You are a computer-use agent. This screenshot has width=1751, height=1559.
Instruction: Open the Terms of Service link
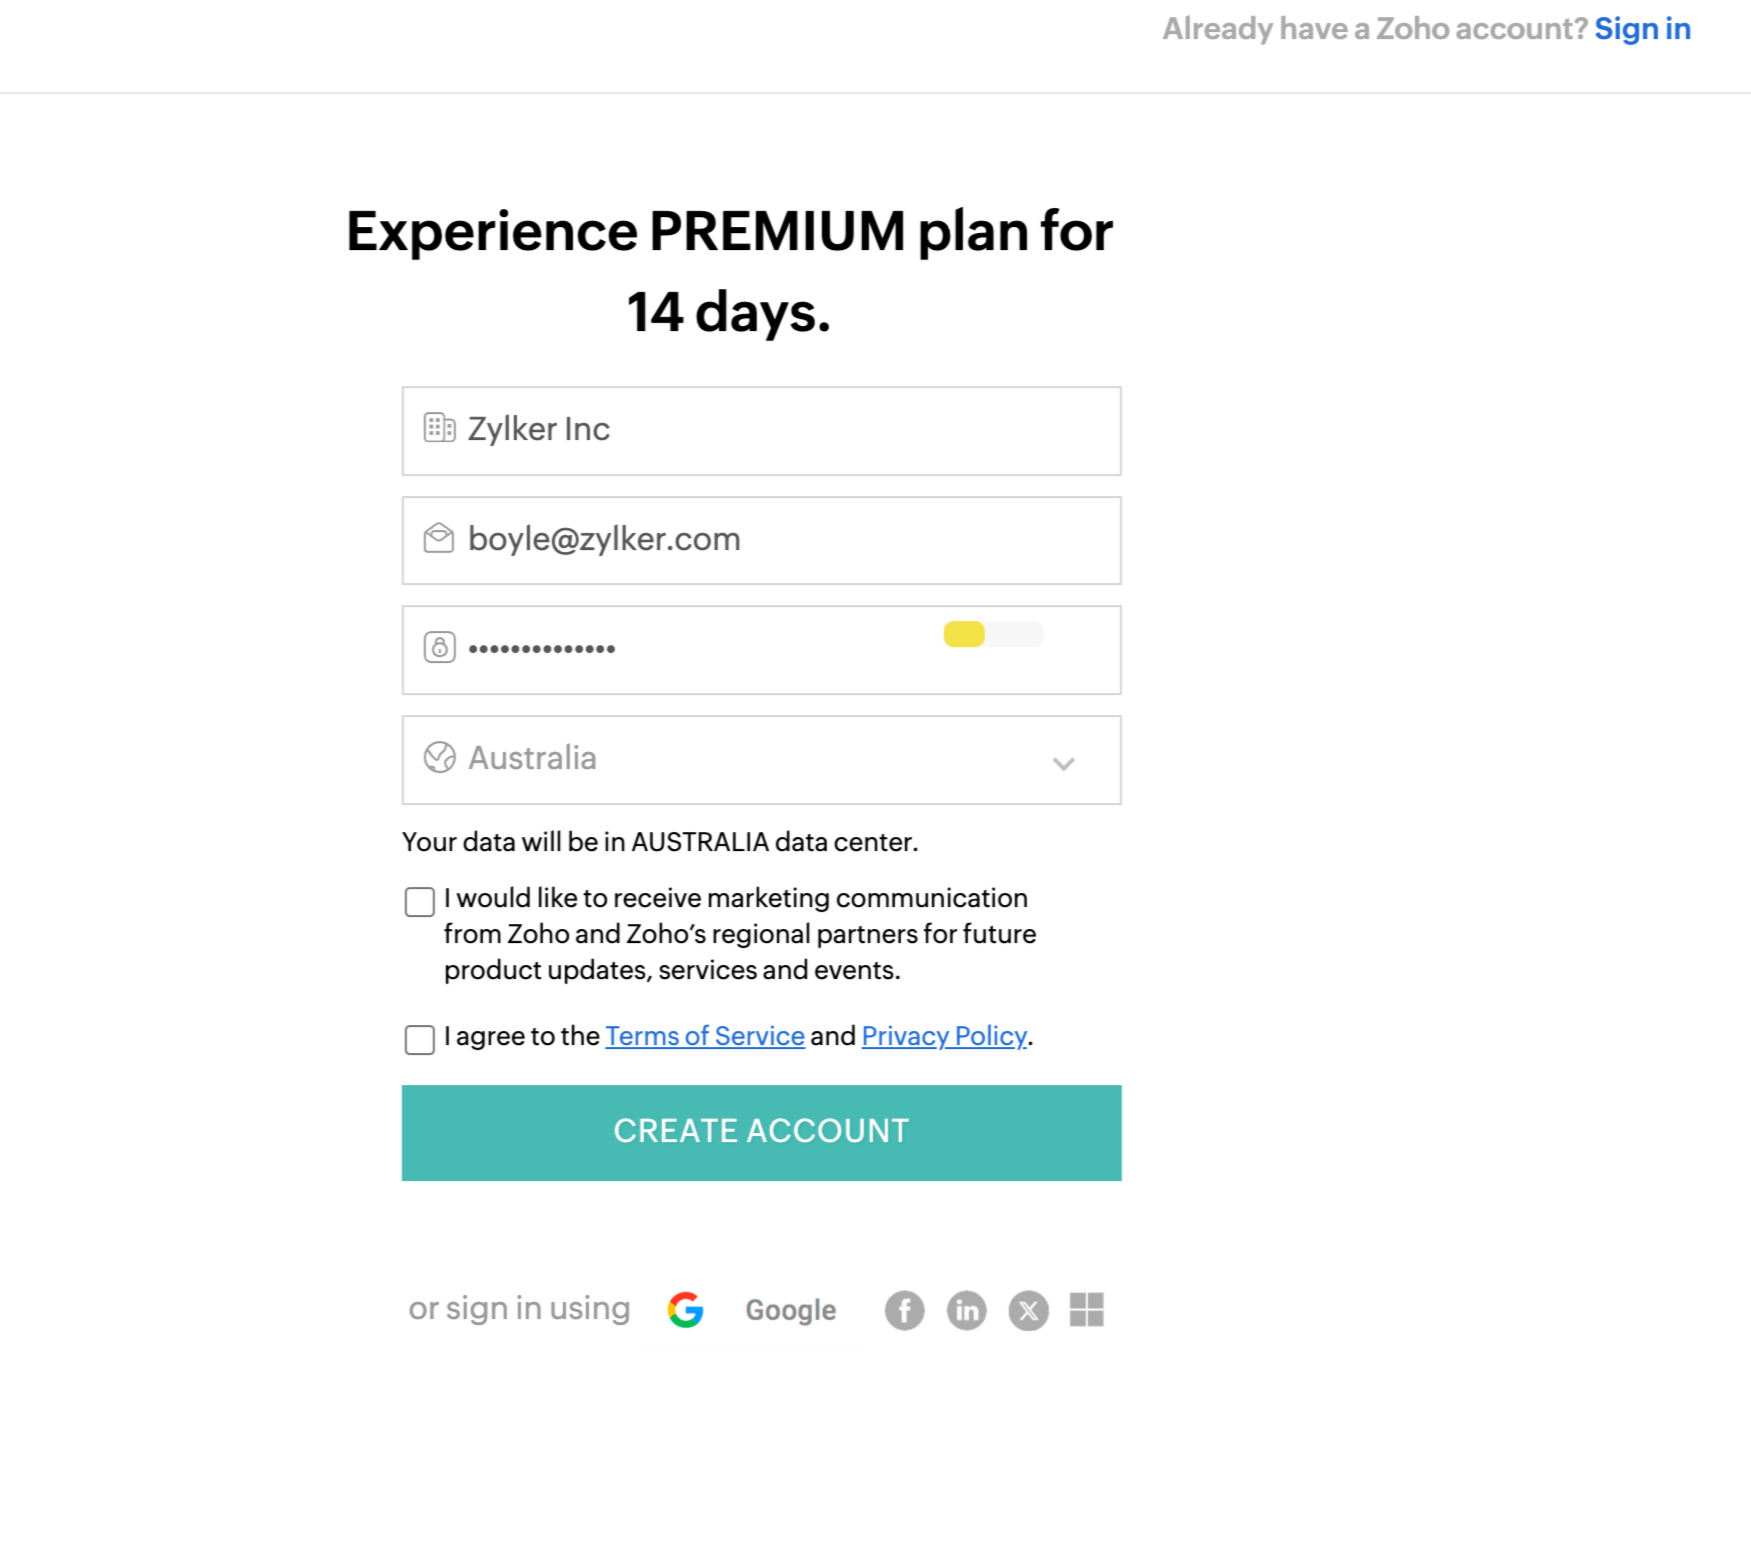click(704, 1036)
